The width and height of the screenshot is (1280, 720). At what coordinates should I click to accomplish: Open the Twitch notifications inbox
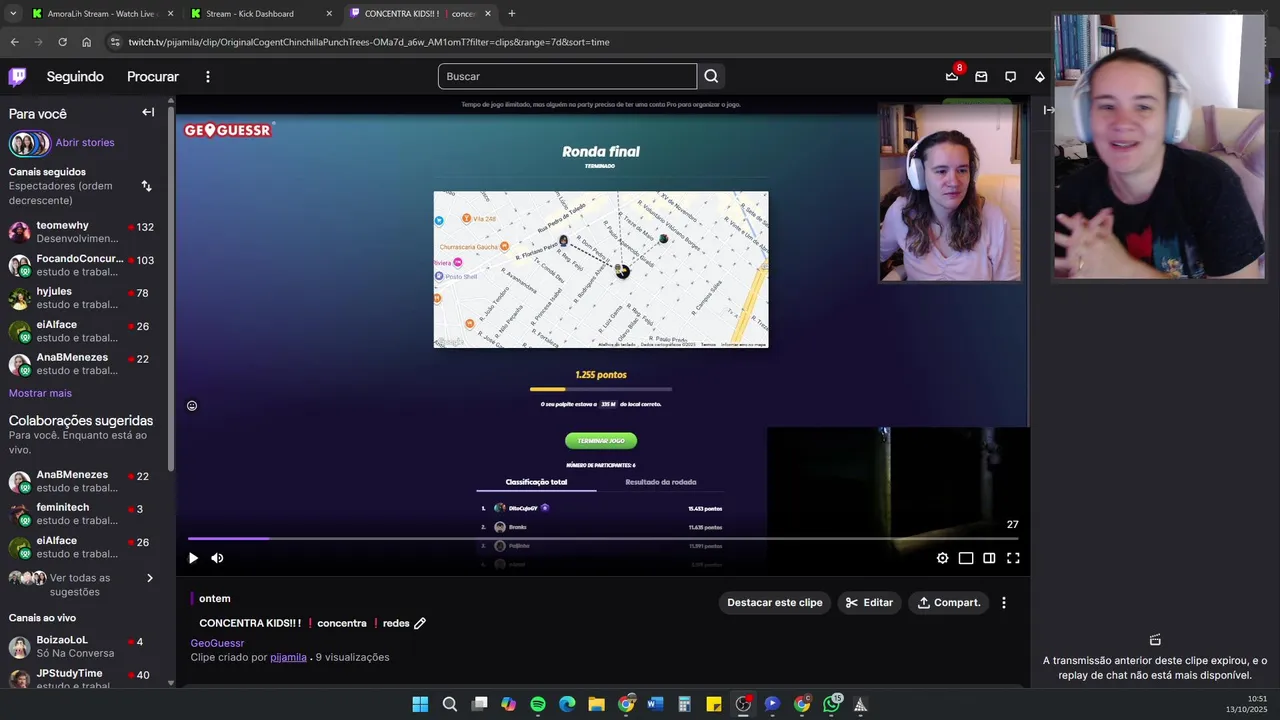(x=981, y=77)
